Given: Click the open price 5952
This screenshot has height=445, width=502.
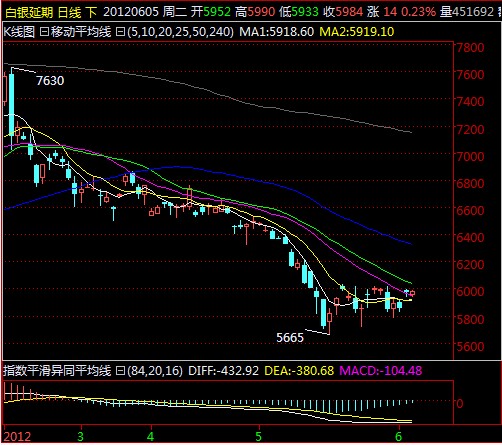Looking at the screenshot, I should coord(217,12).
